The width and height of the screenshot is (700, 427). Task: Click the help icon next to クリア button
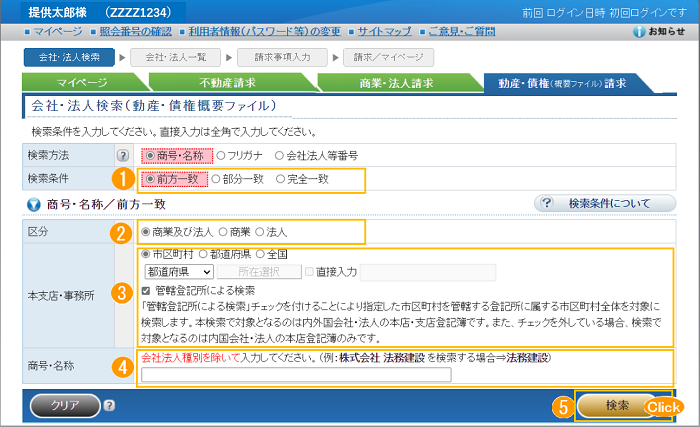click(109, 406)
